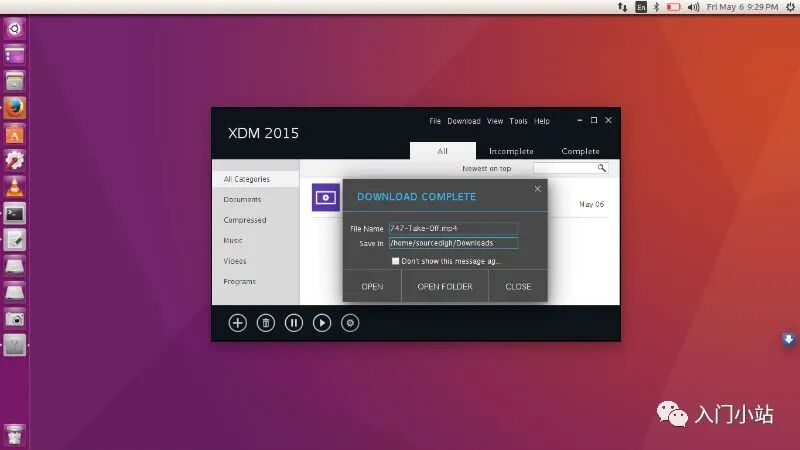This screenshot has height=450, width=800.
Task: Delete selected download with trash icon
Action: tap(266, 323)
